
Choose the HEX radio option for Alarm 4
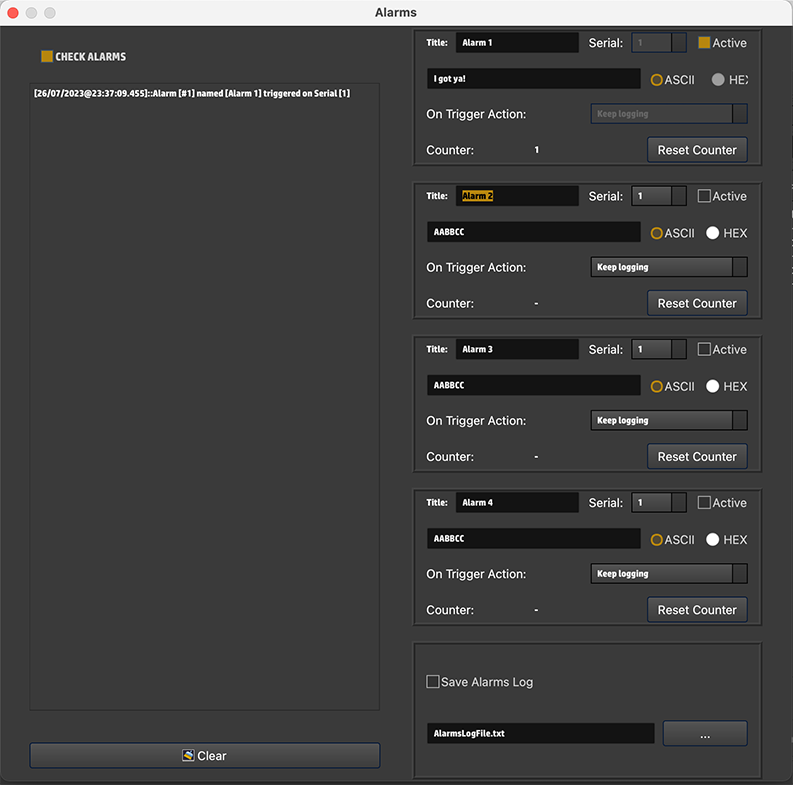713,539
